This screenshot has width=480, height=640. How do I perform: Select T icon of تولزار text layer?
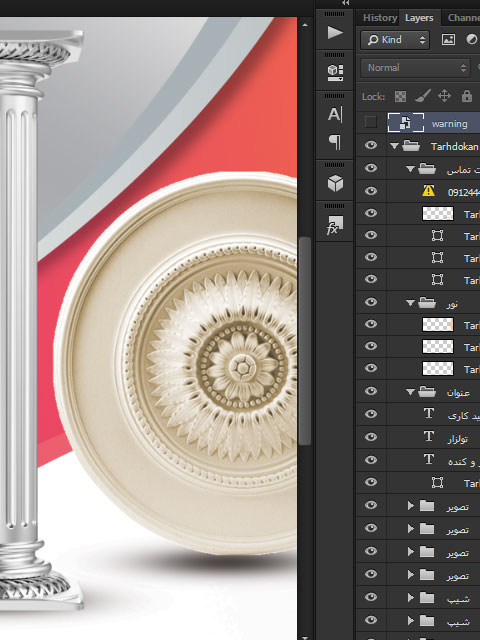click(429, 436)
